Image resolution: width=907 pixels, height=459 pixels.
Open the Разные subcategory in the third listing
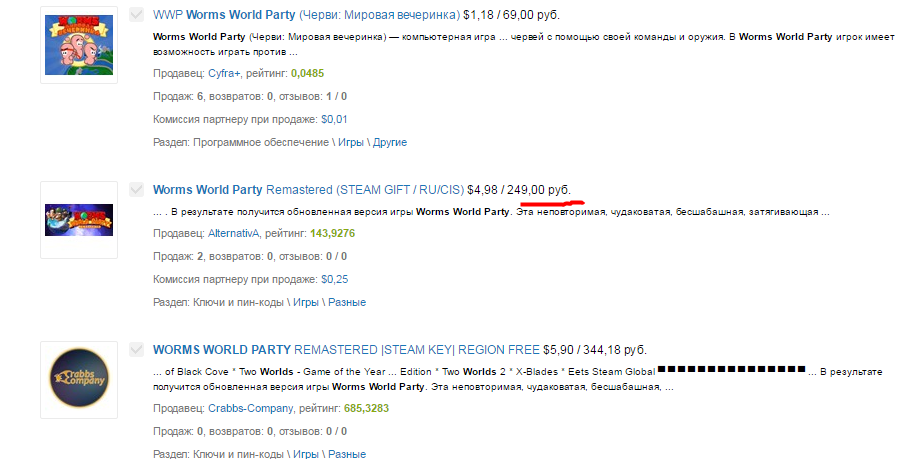(x=347, y=454)
